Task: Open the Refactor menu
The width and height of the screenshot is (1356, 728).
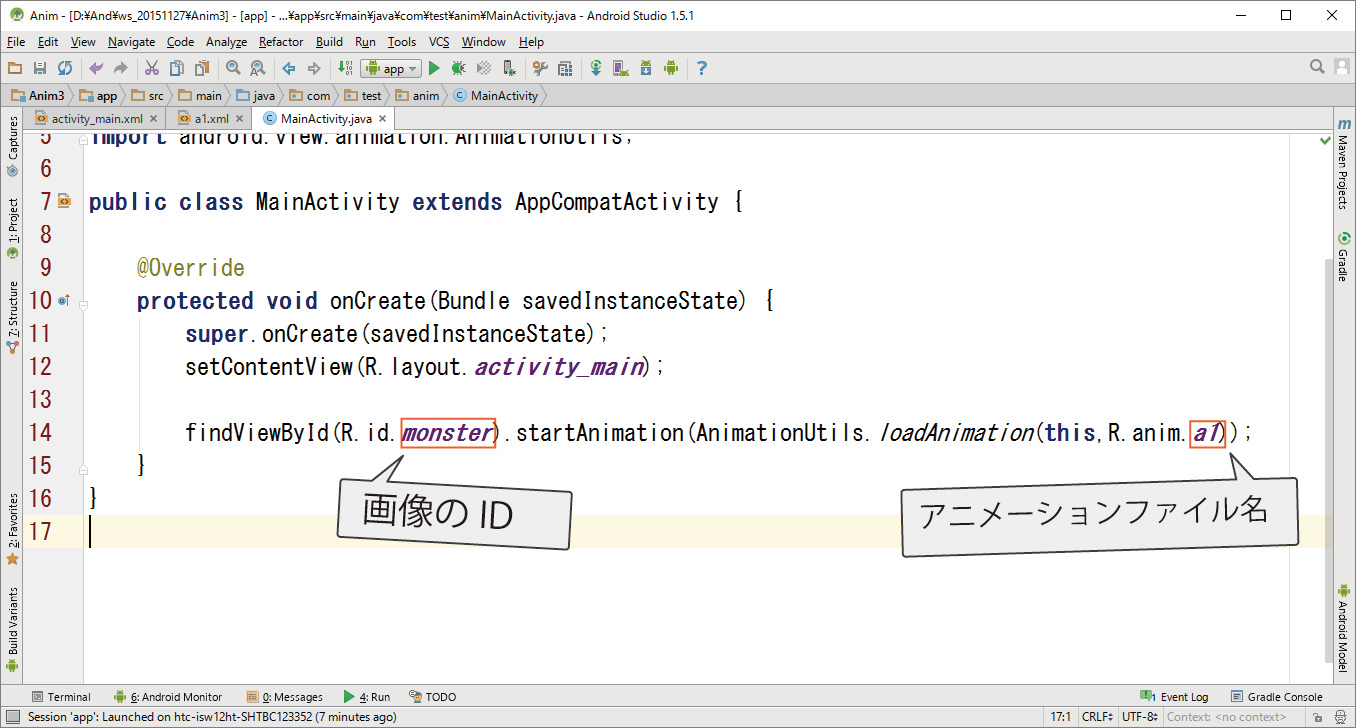Action: pos(281,42)
